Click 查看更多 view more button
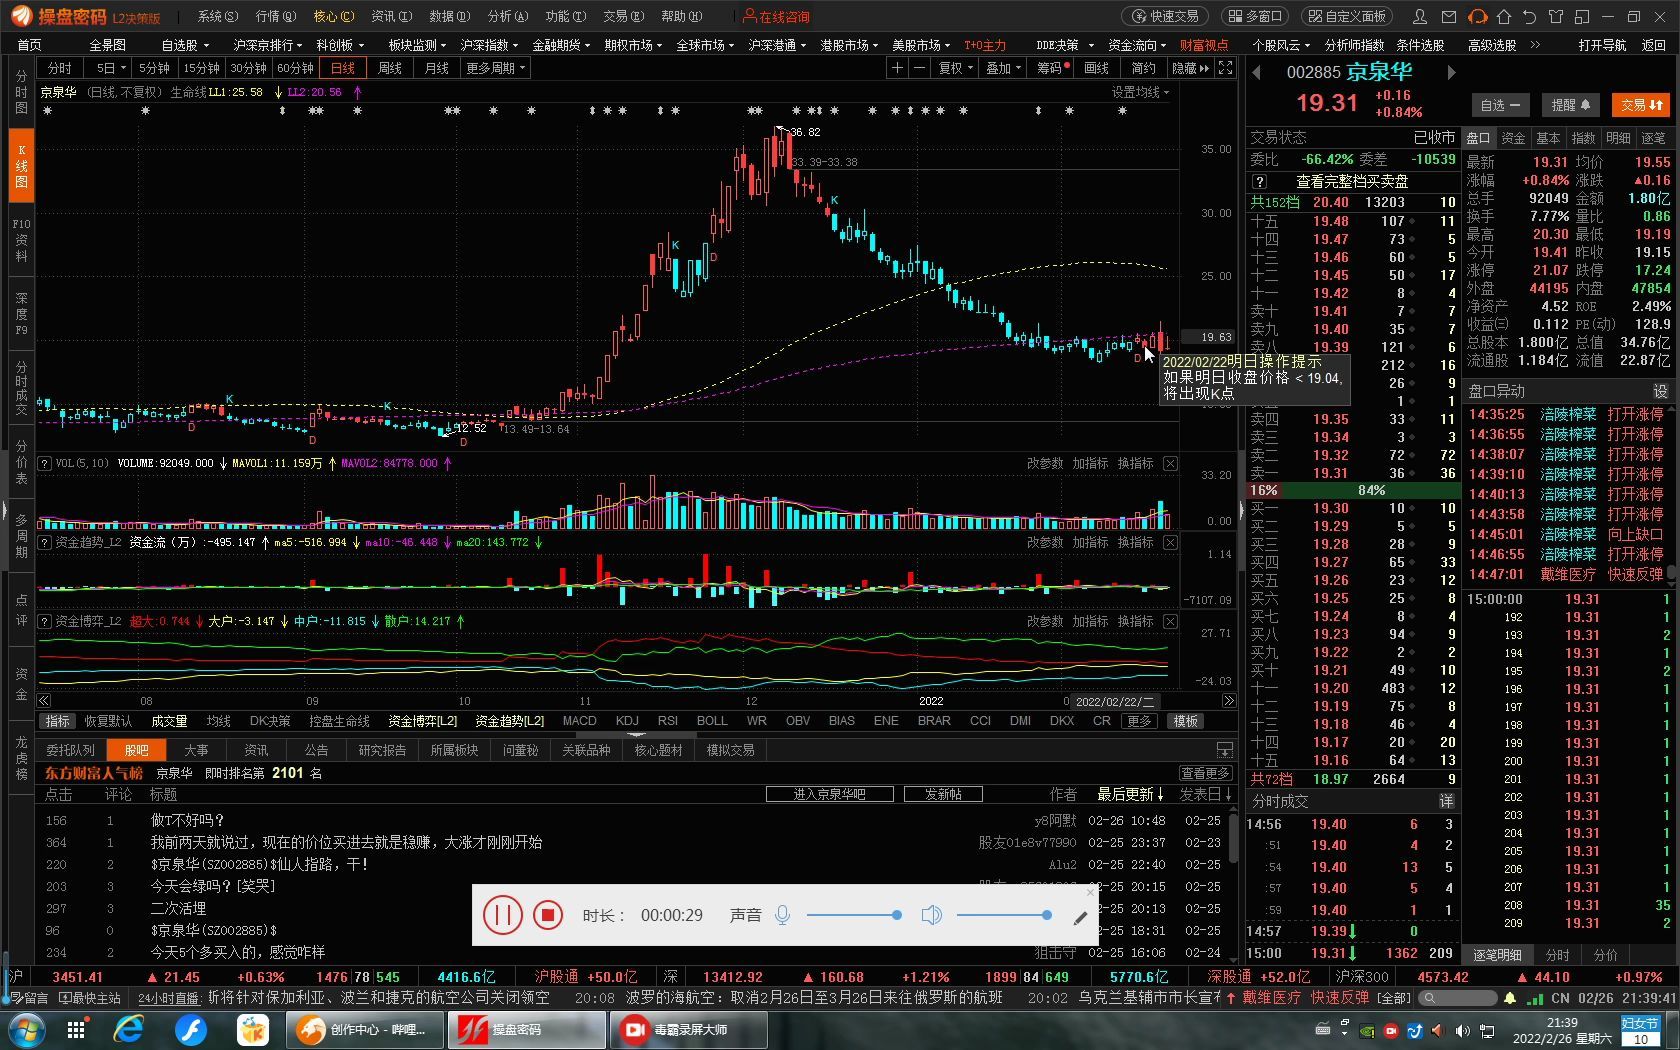The image size is (1680, 1050). pos(1205,773)
